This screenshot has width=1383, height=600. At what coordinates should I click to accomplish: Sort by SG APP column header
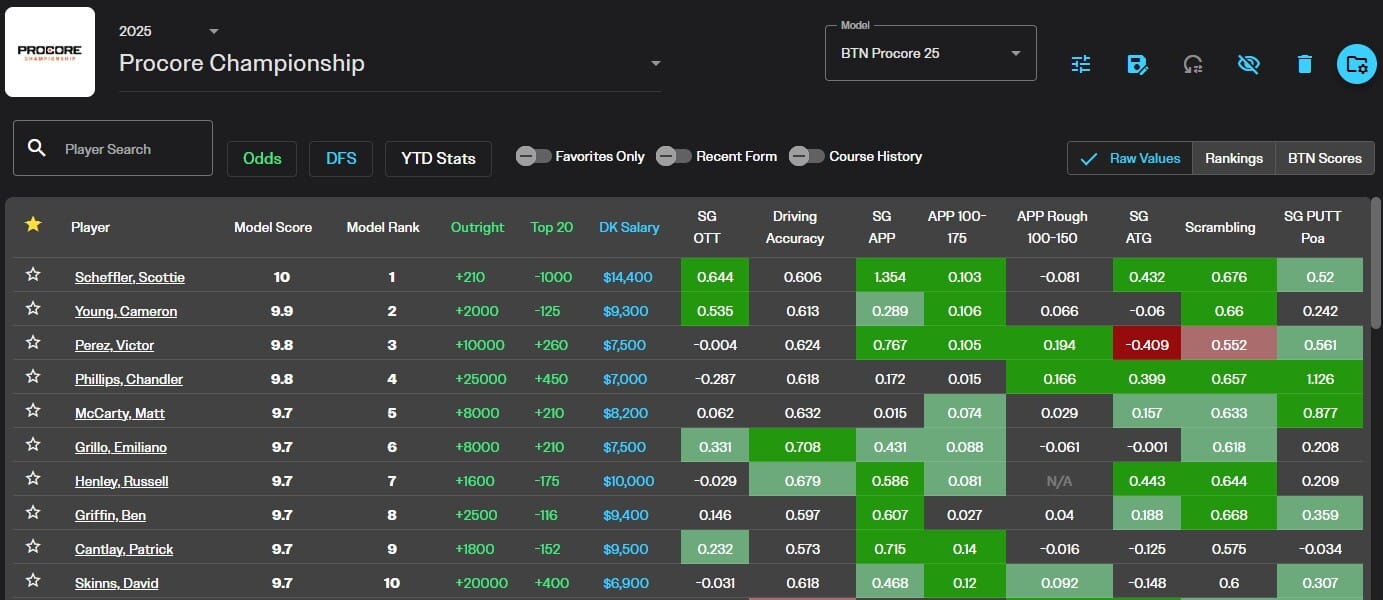(883, 227)
